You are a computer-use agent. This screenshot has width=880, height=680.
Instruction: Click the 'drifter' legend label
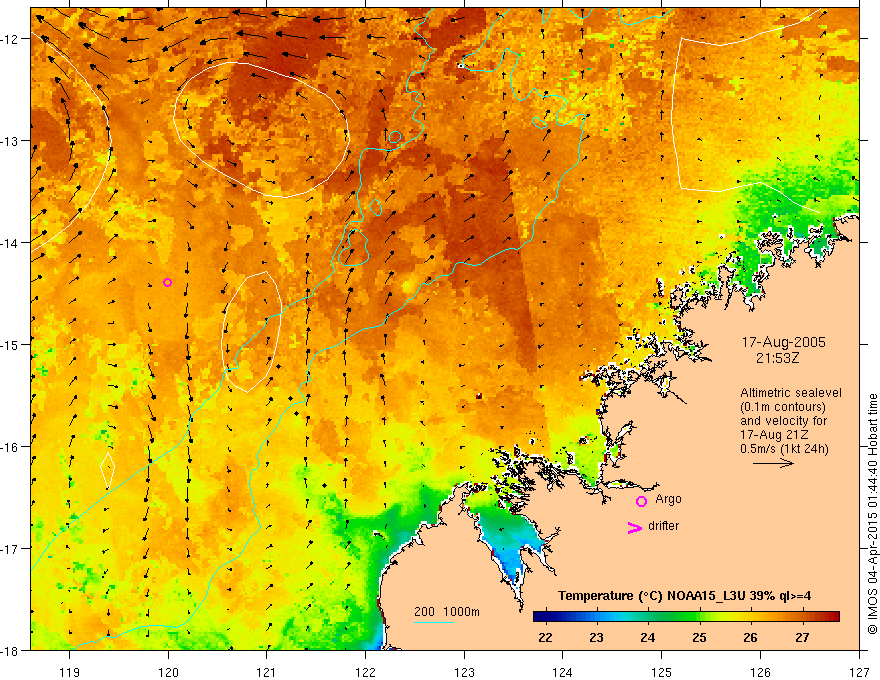click(x=663, y=526)
